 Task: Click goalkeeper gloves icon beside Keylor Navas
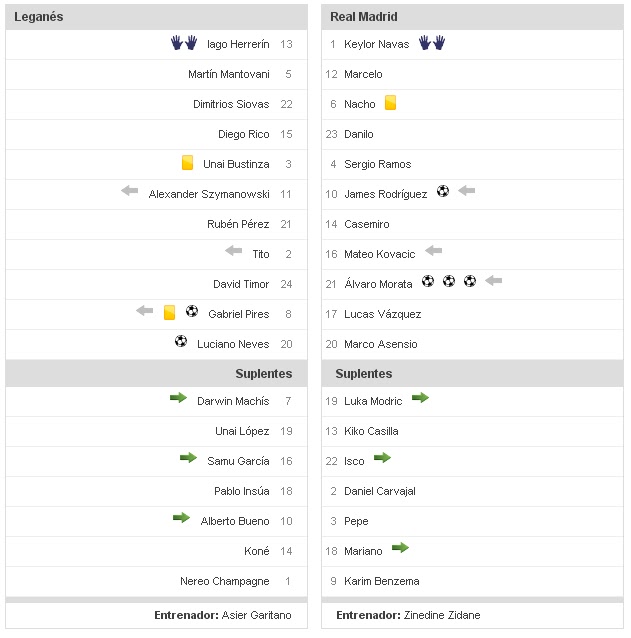coord(432,43)
